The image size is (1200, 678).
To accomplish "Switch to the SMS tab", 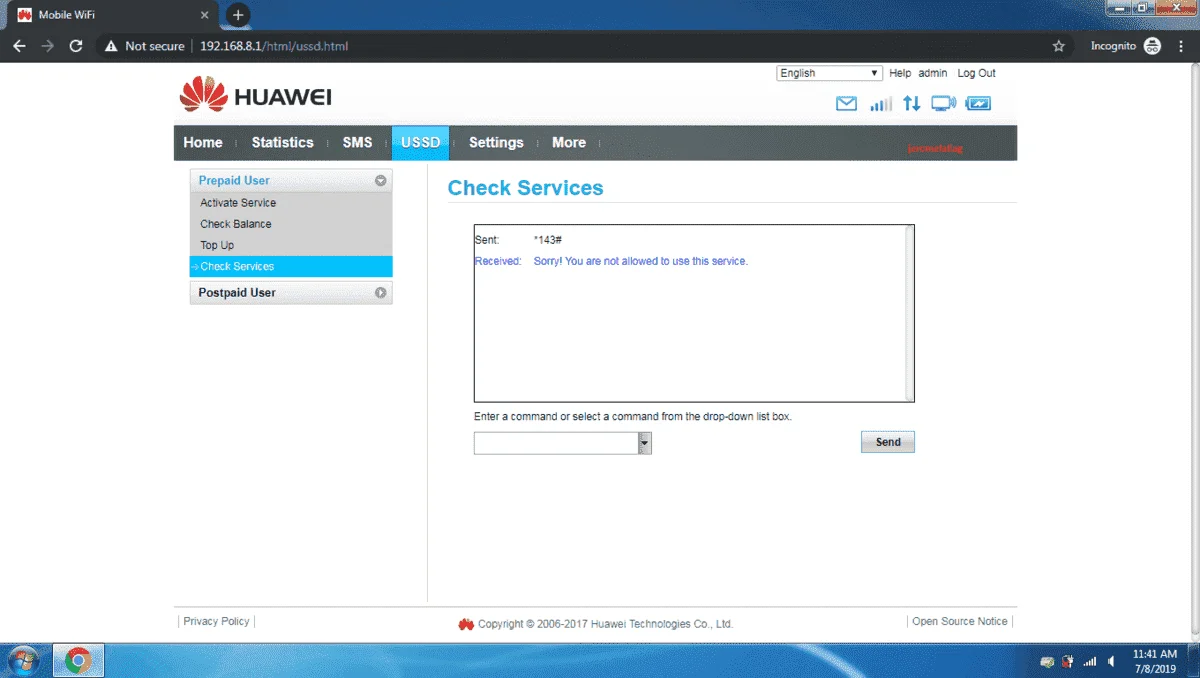I will tap(357, 143).
